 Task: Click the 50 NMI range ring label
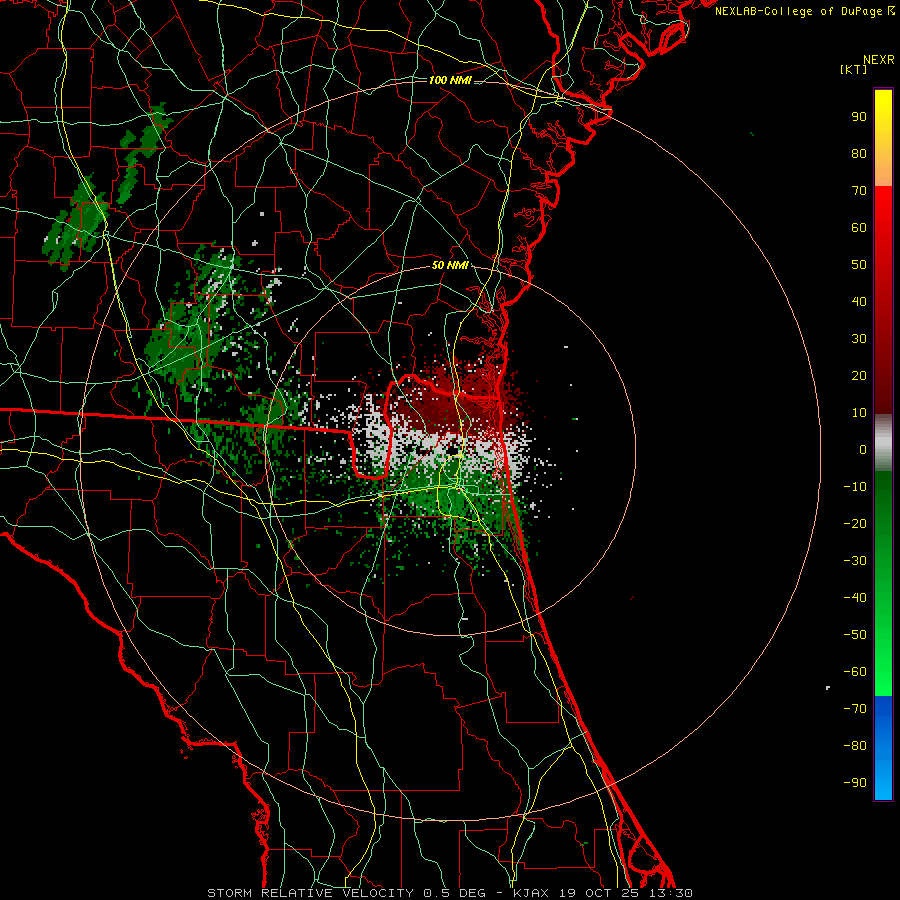click(450, 265)
